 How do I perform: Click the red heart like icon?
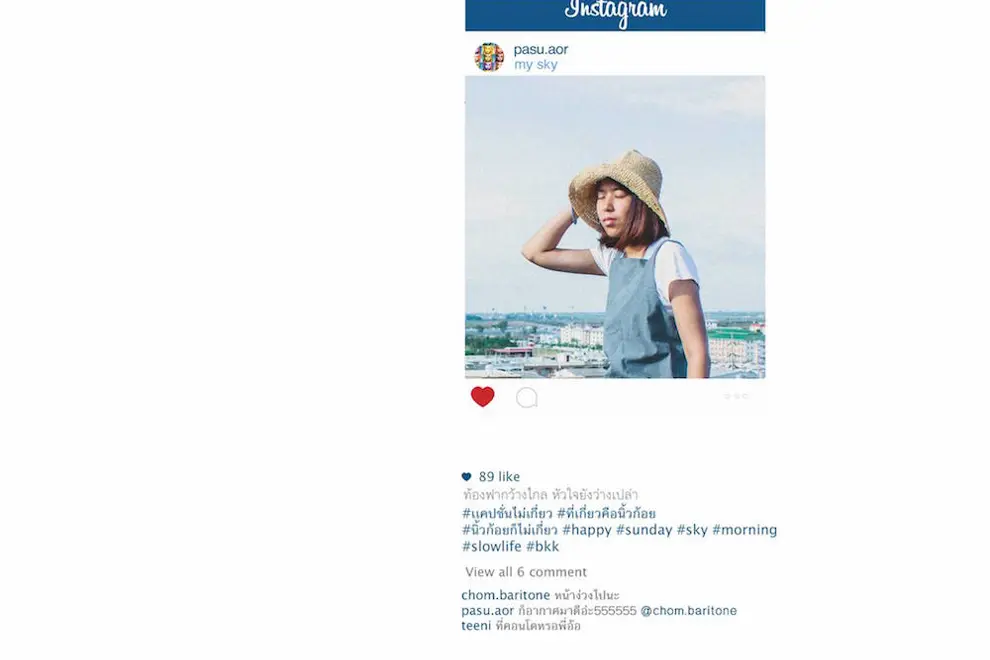coord(482,397)
